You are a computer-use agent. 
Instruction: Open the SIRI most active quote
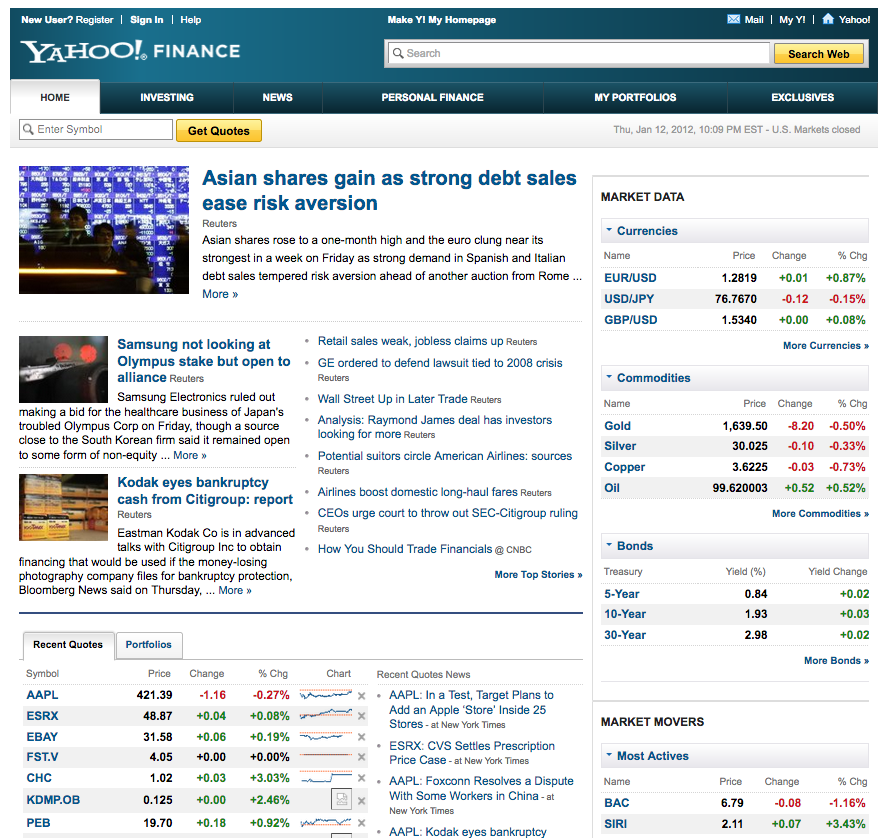[616, 824]
